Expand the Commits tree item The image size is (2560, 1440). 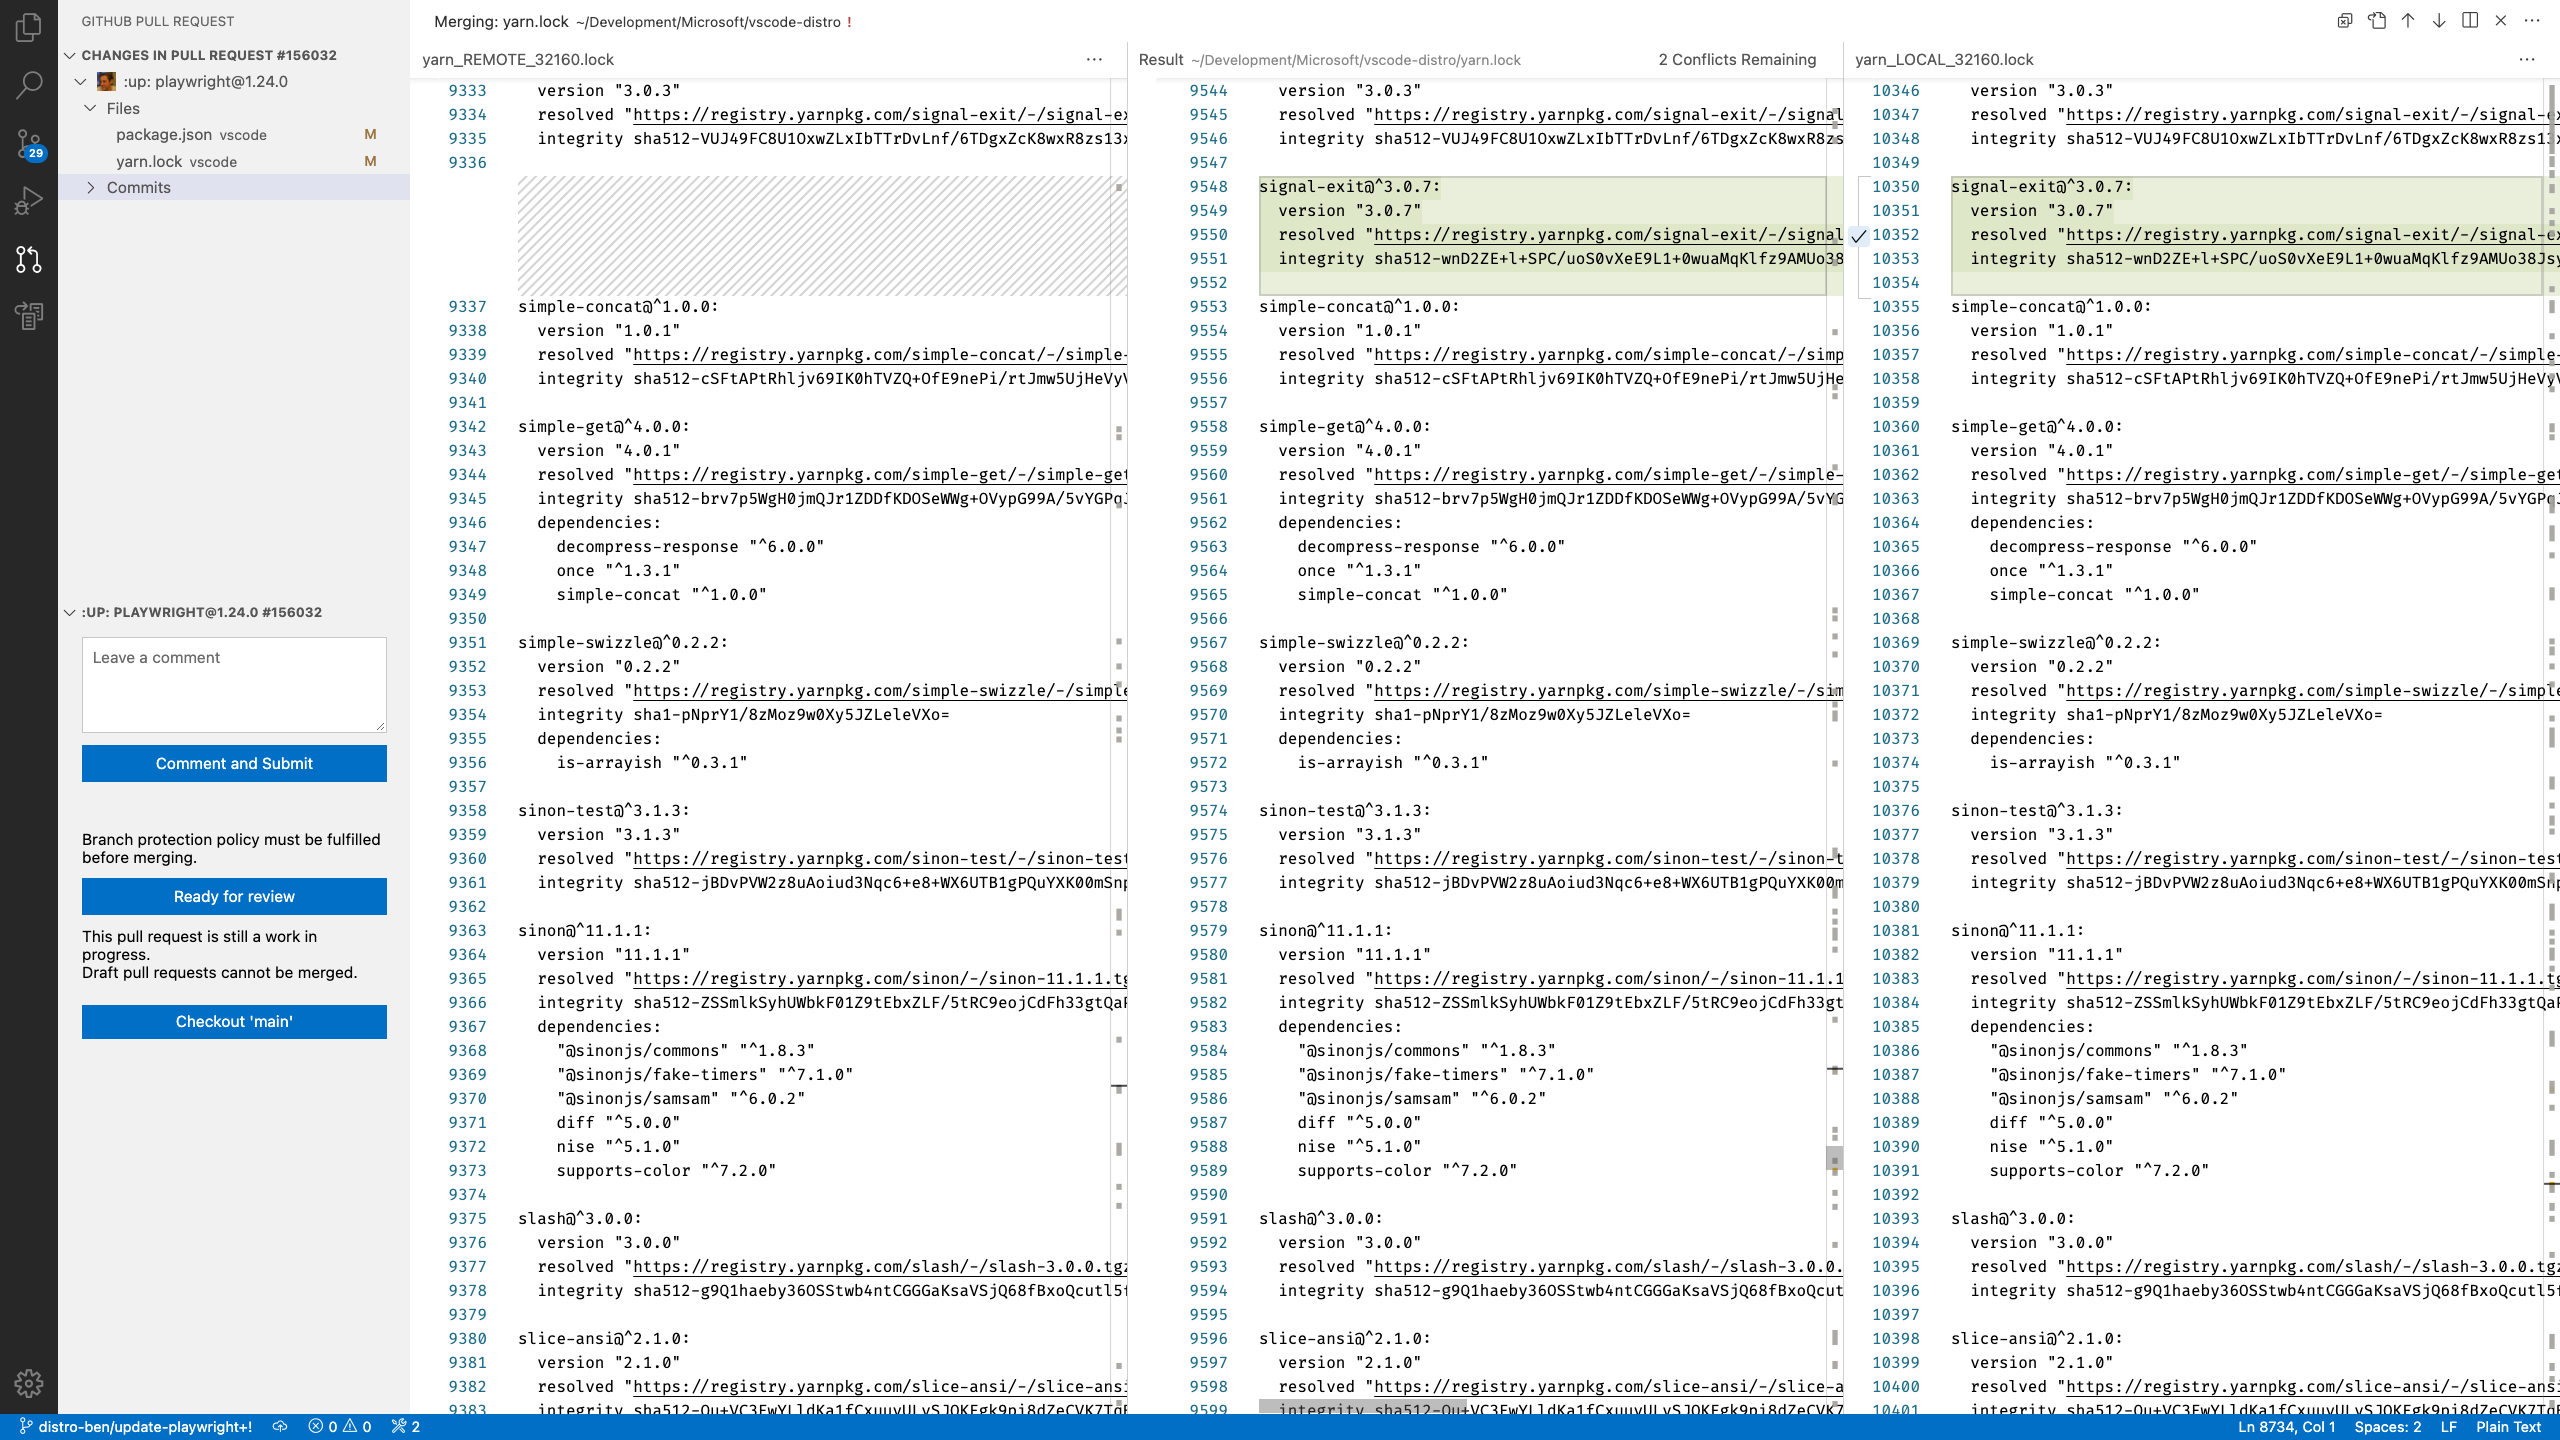coord(92,187)
